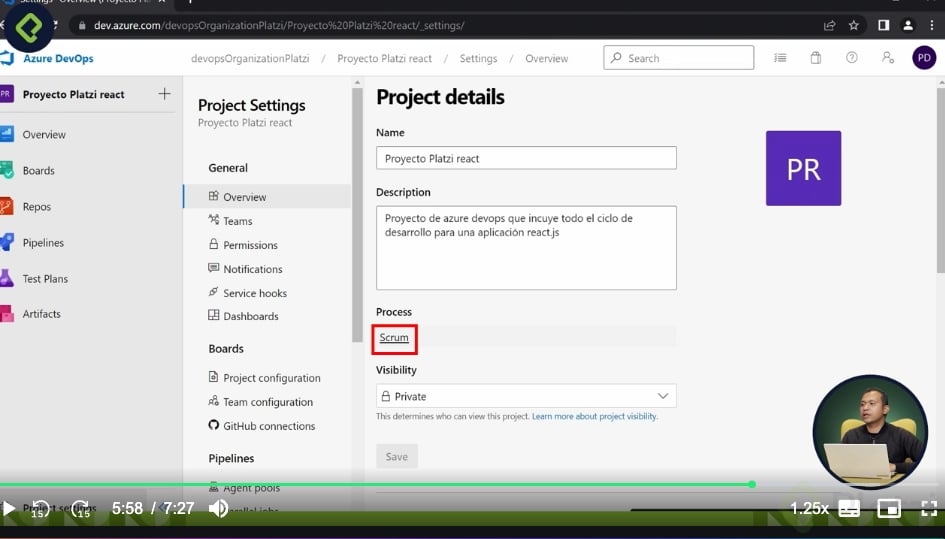Go to the Overview breadcrumb in header
This screenshot has height=539, width=945.
[547, 58]
